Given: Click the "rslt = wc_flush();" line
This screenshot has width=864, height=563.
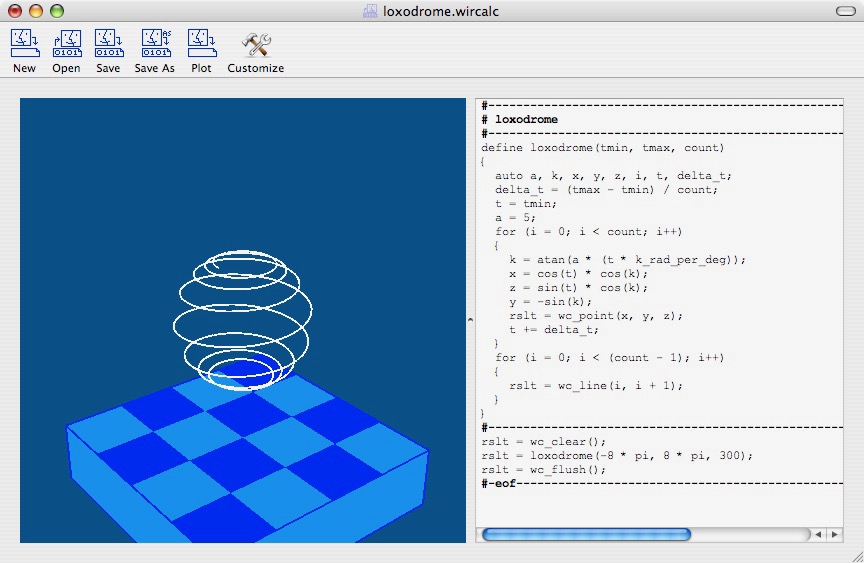Looking at the screenshot, I should (x=543, y=469).
